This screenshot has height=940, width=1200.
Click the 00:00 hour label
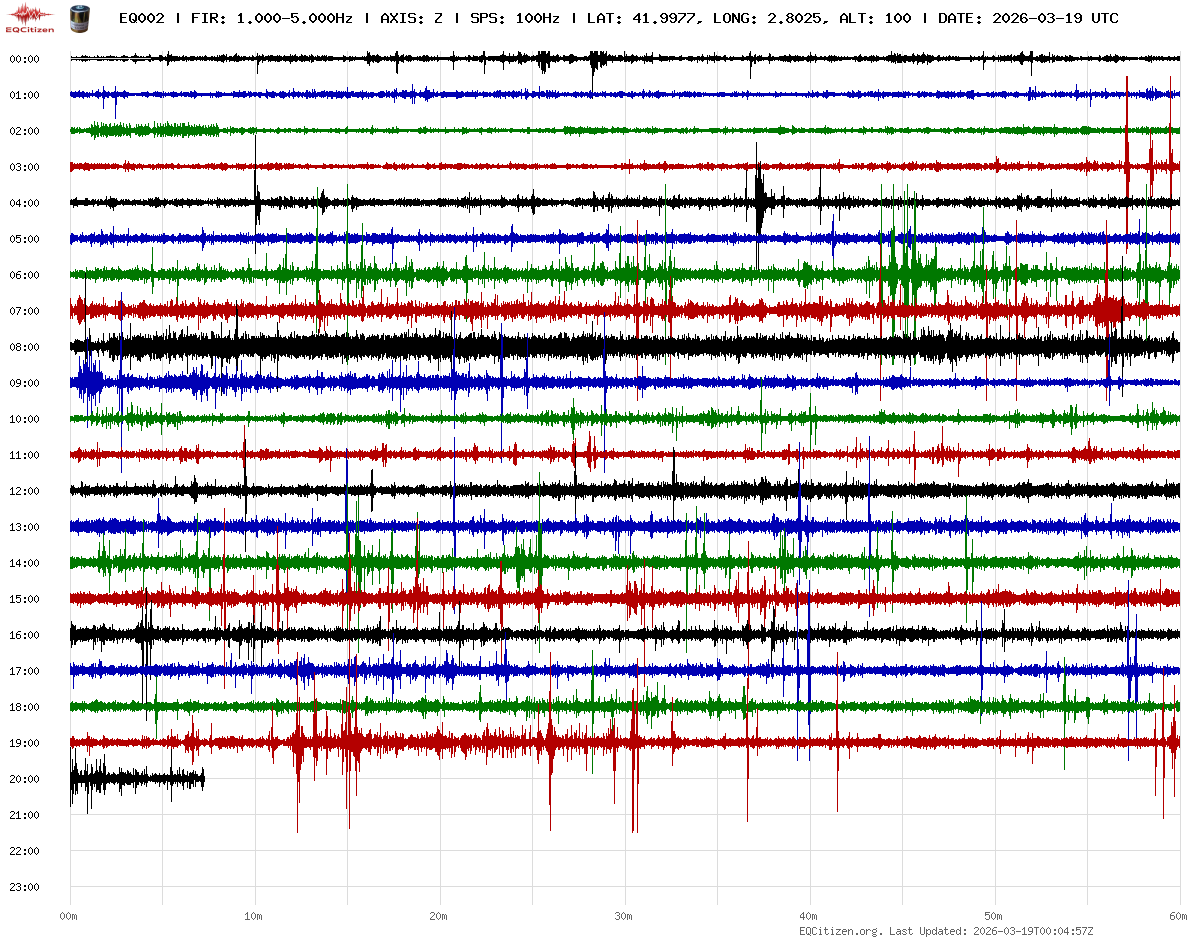pos(24,59)
